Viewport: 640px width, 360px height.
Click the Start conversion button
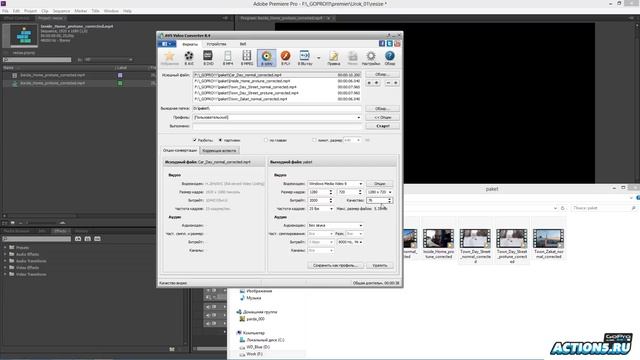coord(382,126)
